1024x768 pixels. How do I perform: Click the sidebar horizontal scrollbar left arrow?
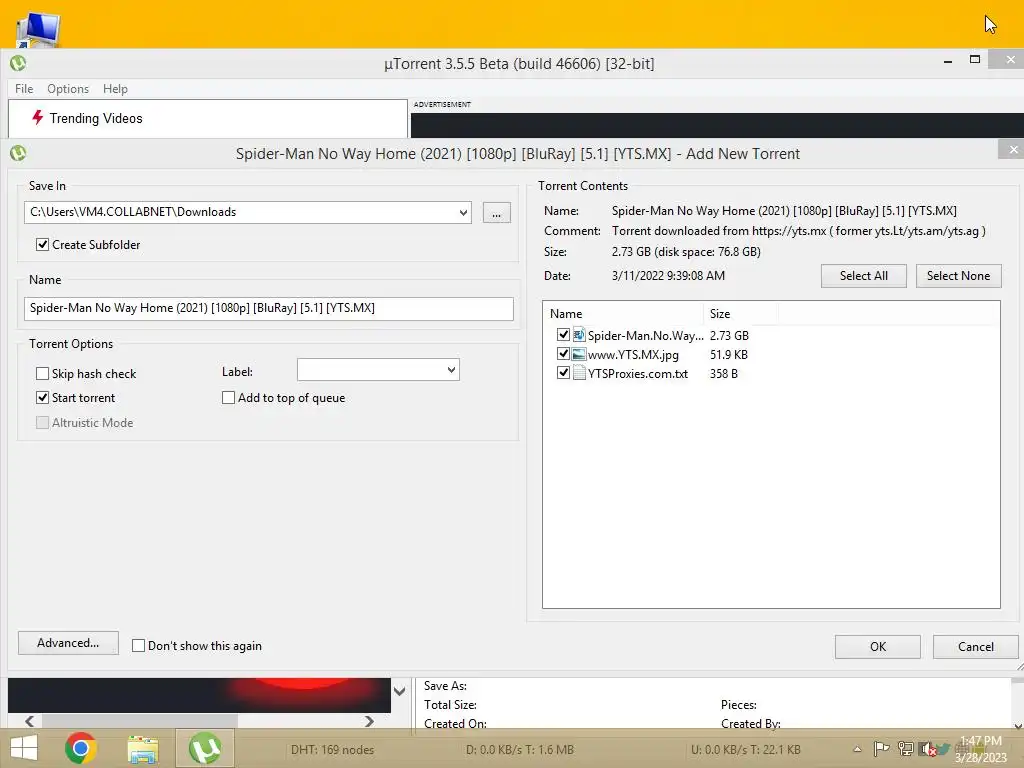click(x=30, y=721)
